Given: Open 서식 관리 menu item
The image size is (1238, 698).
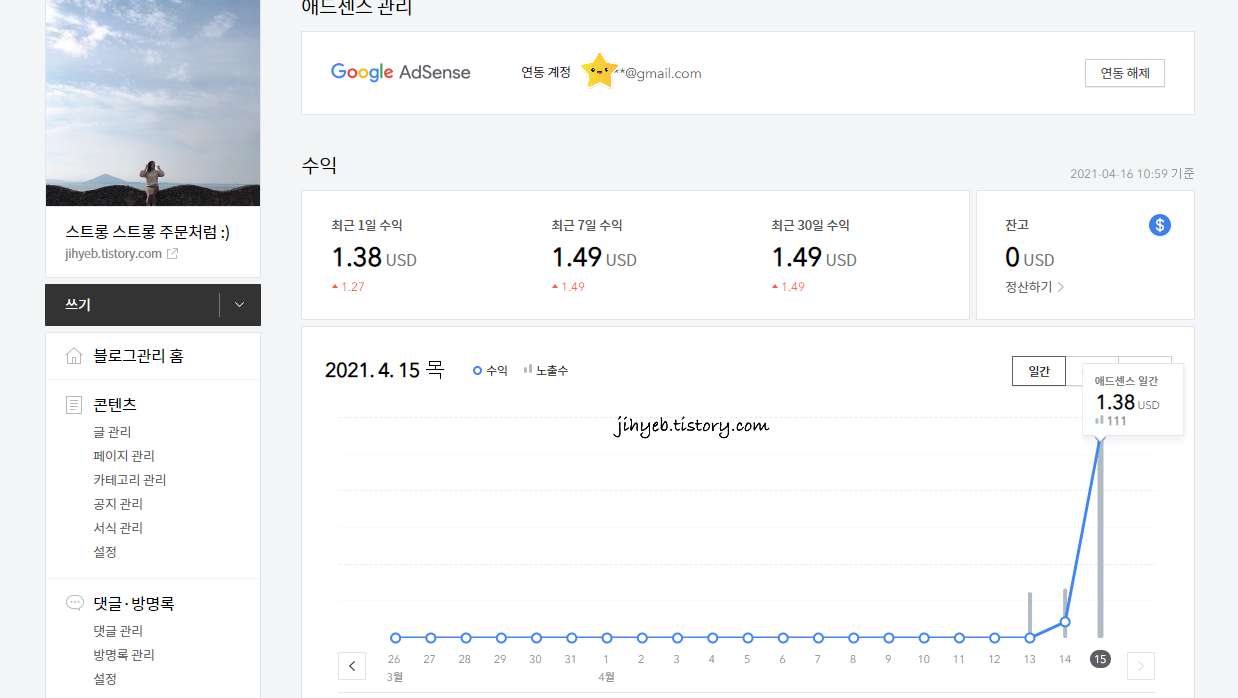Looking at the screenshot, I should point(118,528).
